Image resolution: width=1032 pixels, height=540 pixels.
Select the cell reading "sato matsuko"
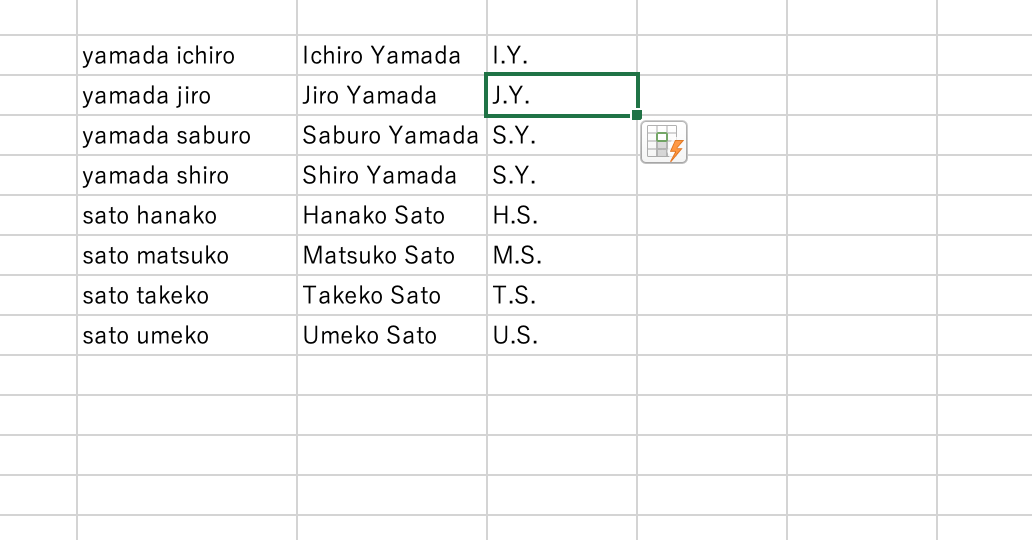[x=186, y=256]
